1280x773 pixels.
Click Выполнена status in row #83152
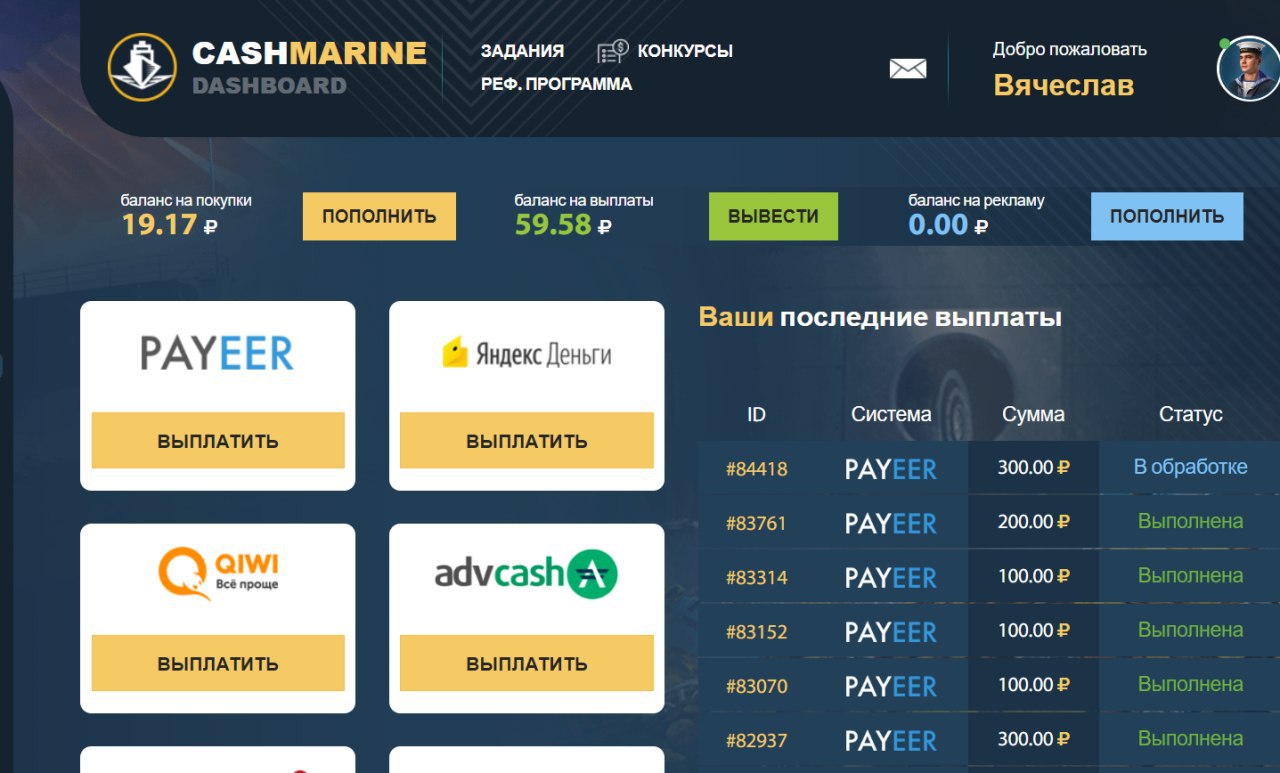coord(1190,630)
